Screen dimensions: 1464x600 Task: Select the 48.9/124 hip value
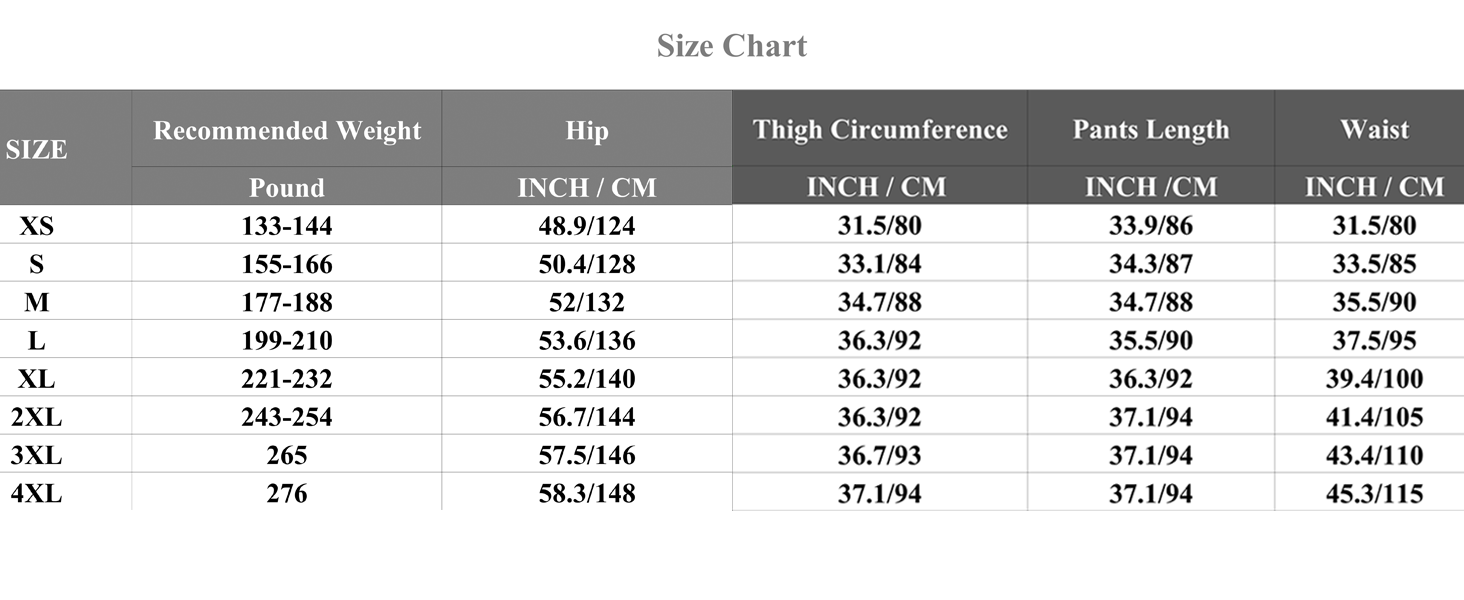587,226
